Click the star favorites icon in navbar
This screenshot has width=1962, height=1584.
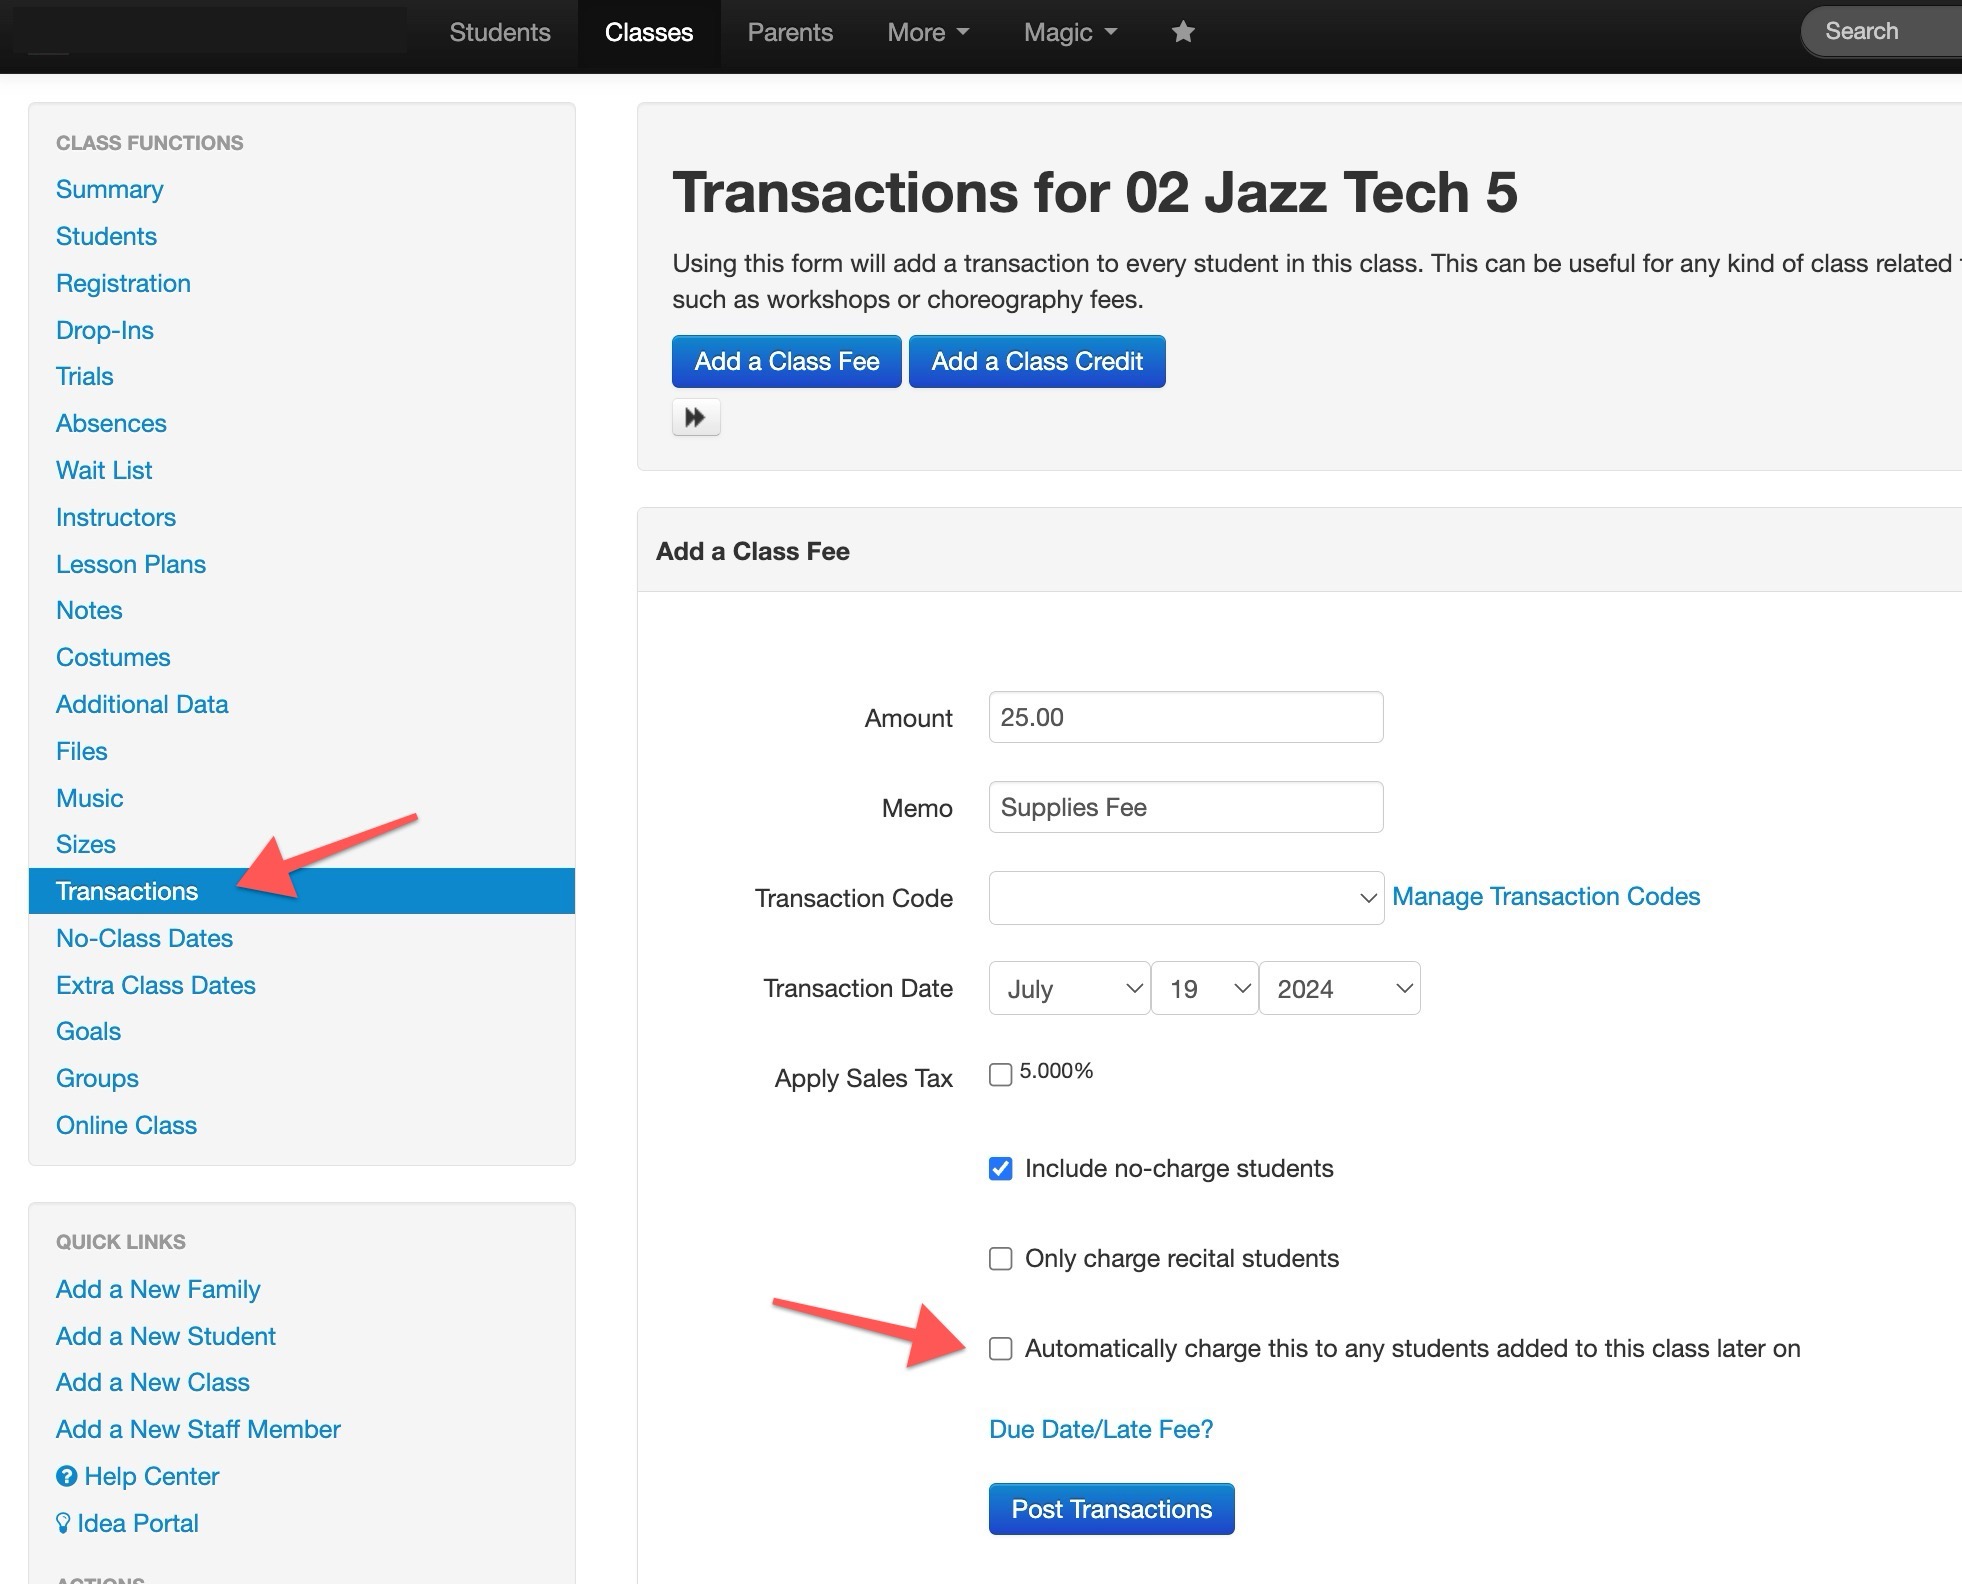(1183, 32)
